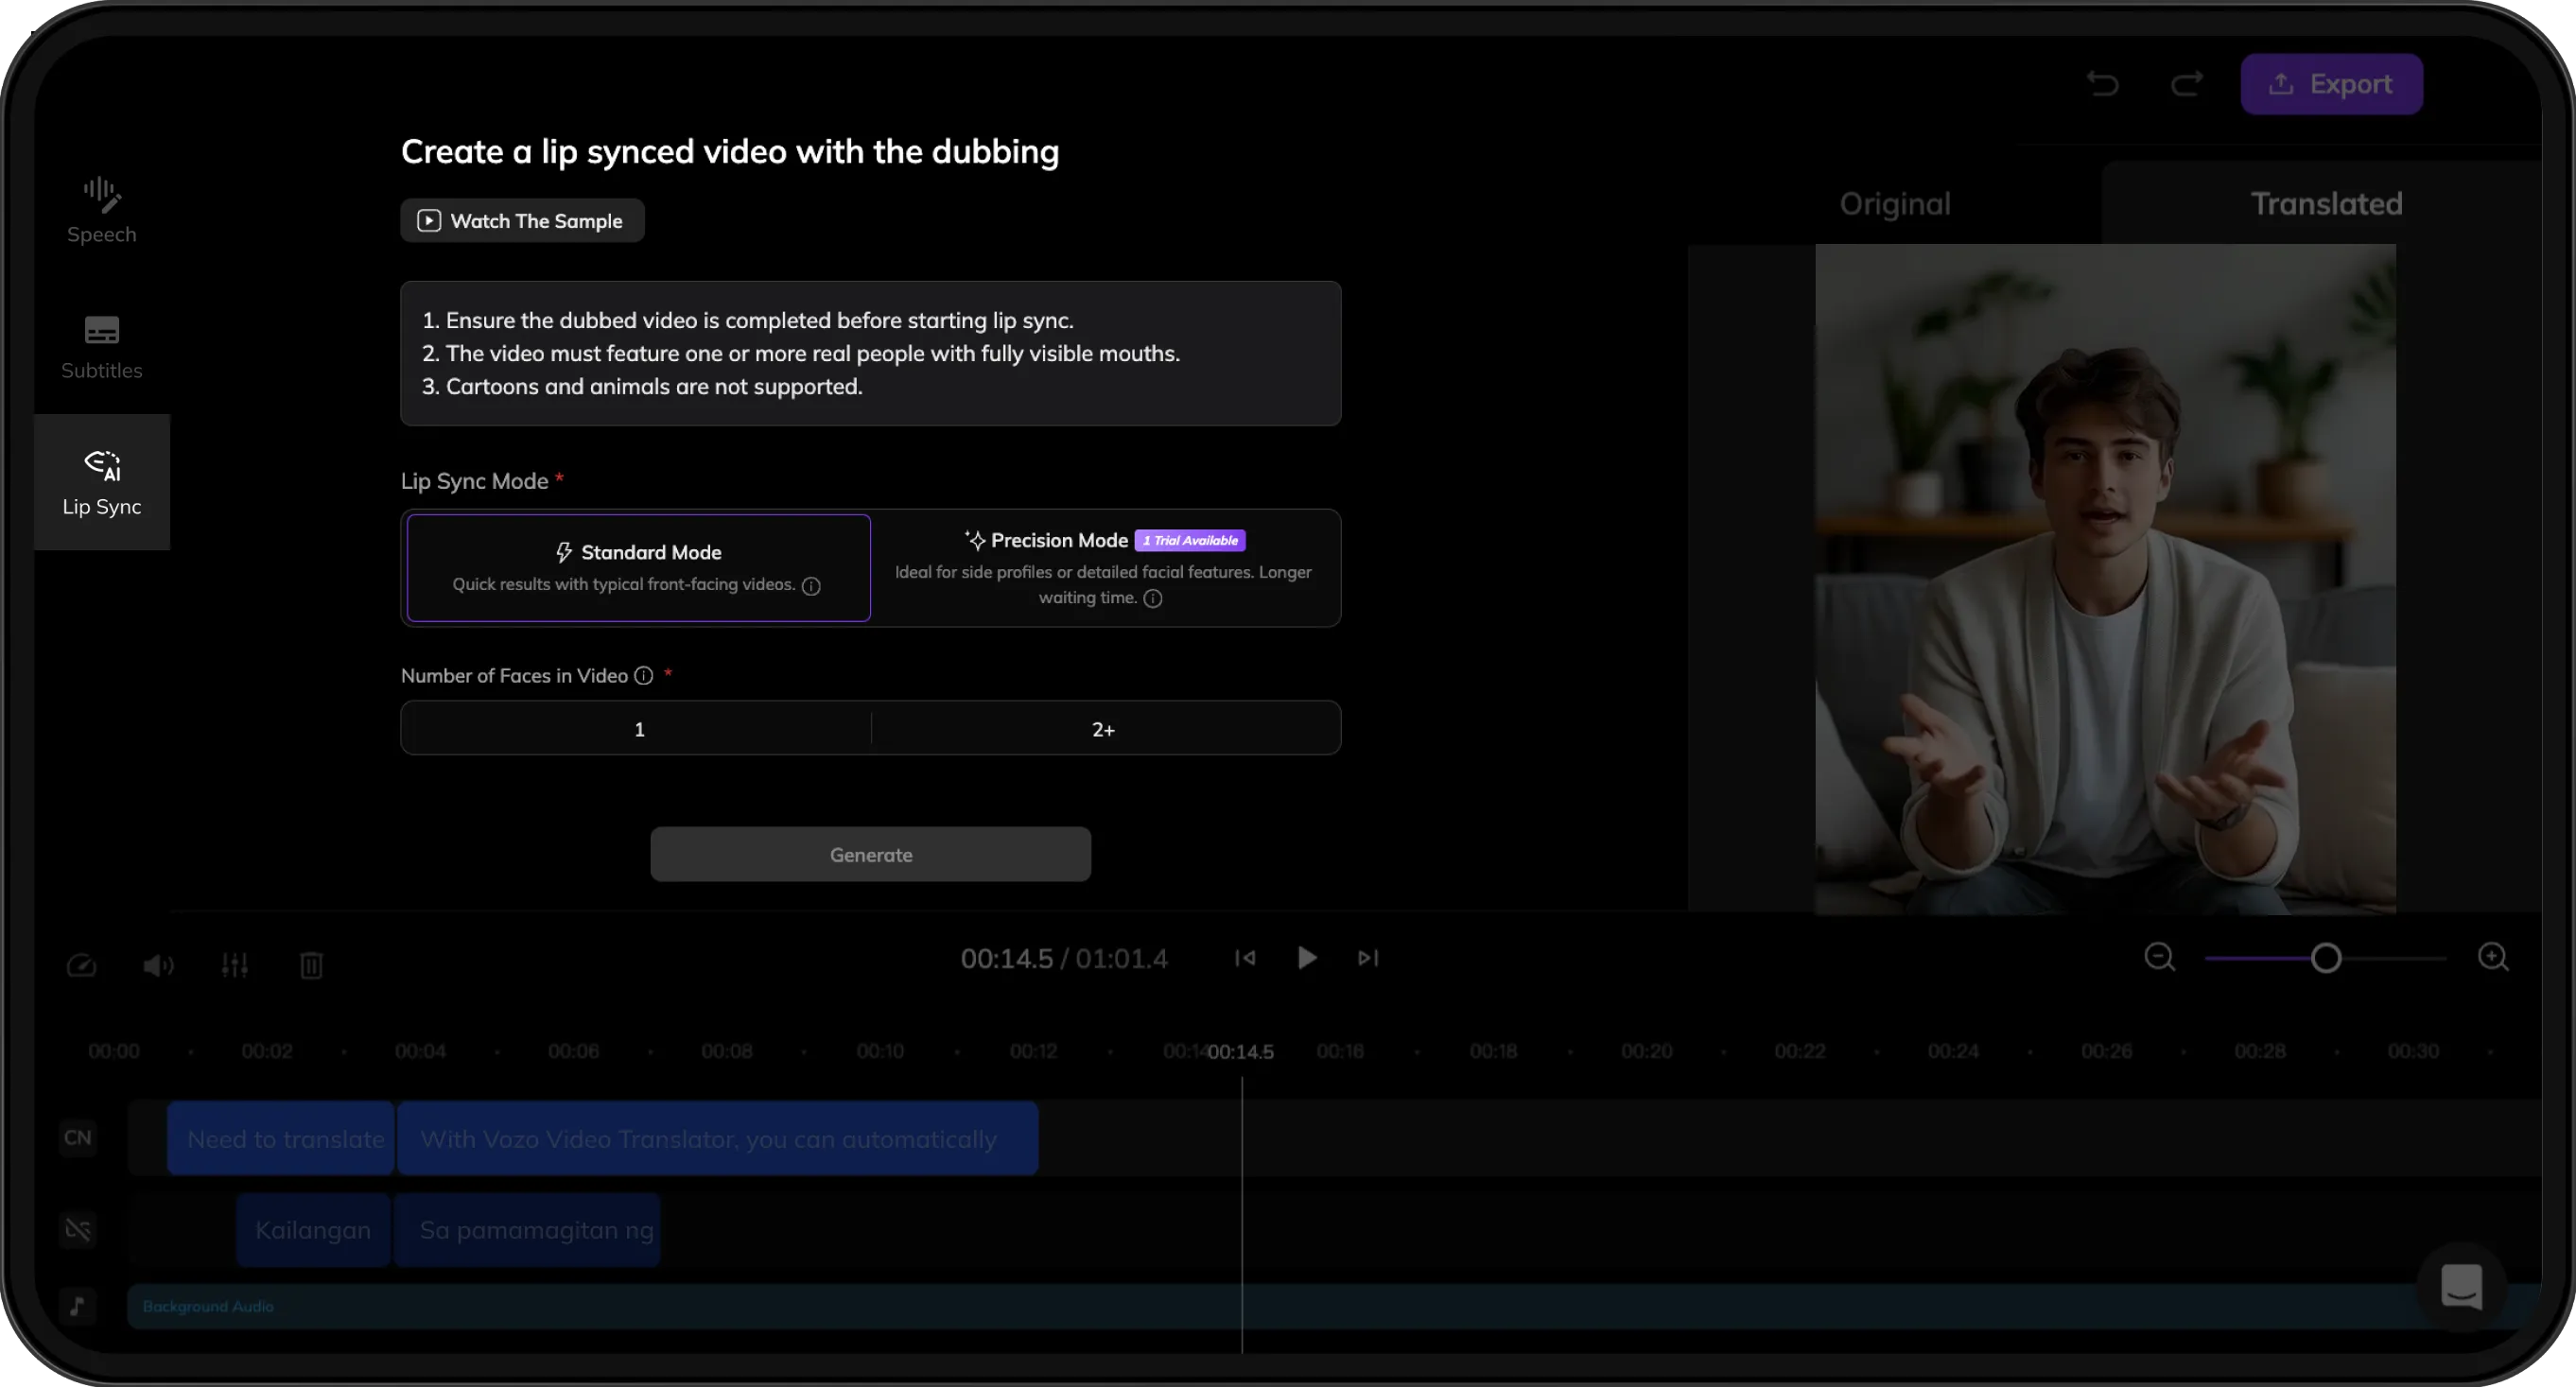This screenshot has height=1387, width=2576.
Task: Select Standard Mode lip sync option
Action: coord(638,568)
